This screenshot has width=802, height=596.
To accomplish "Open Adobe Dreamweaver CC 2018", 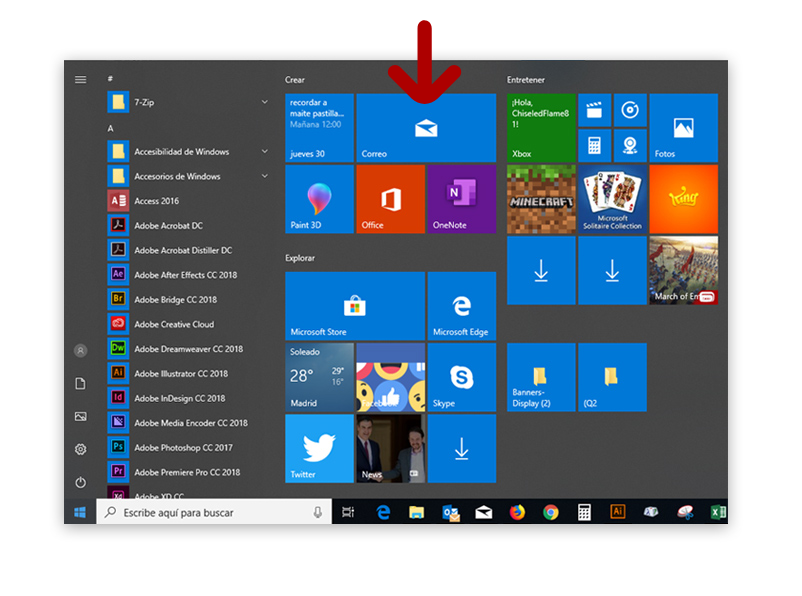I will [x=188, y=348].
